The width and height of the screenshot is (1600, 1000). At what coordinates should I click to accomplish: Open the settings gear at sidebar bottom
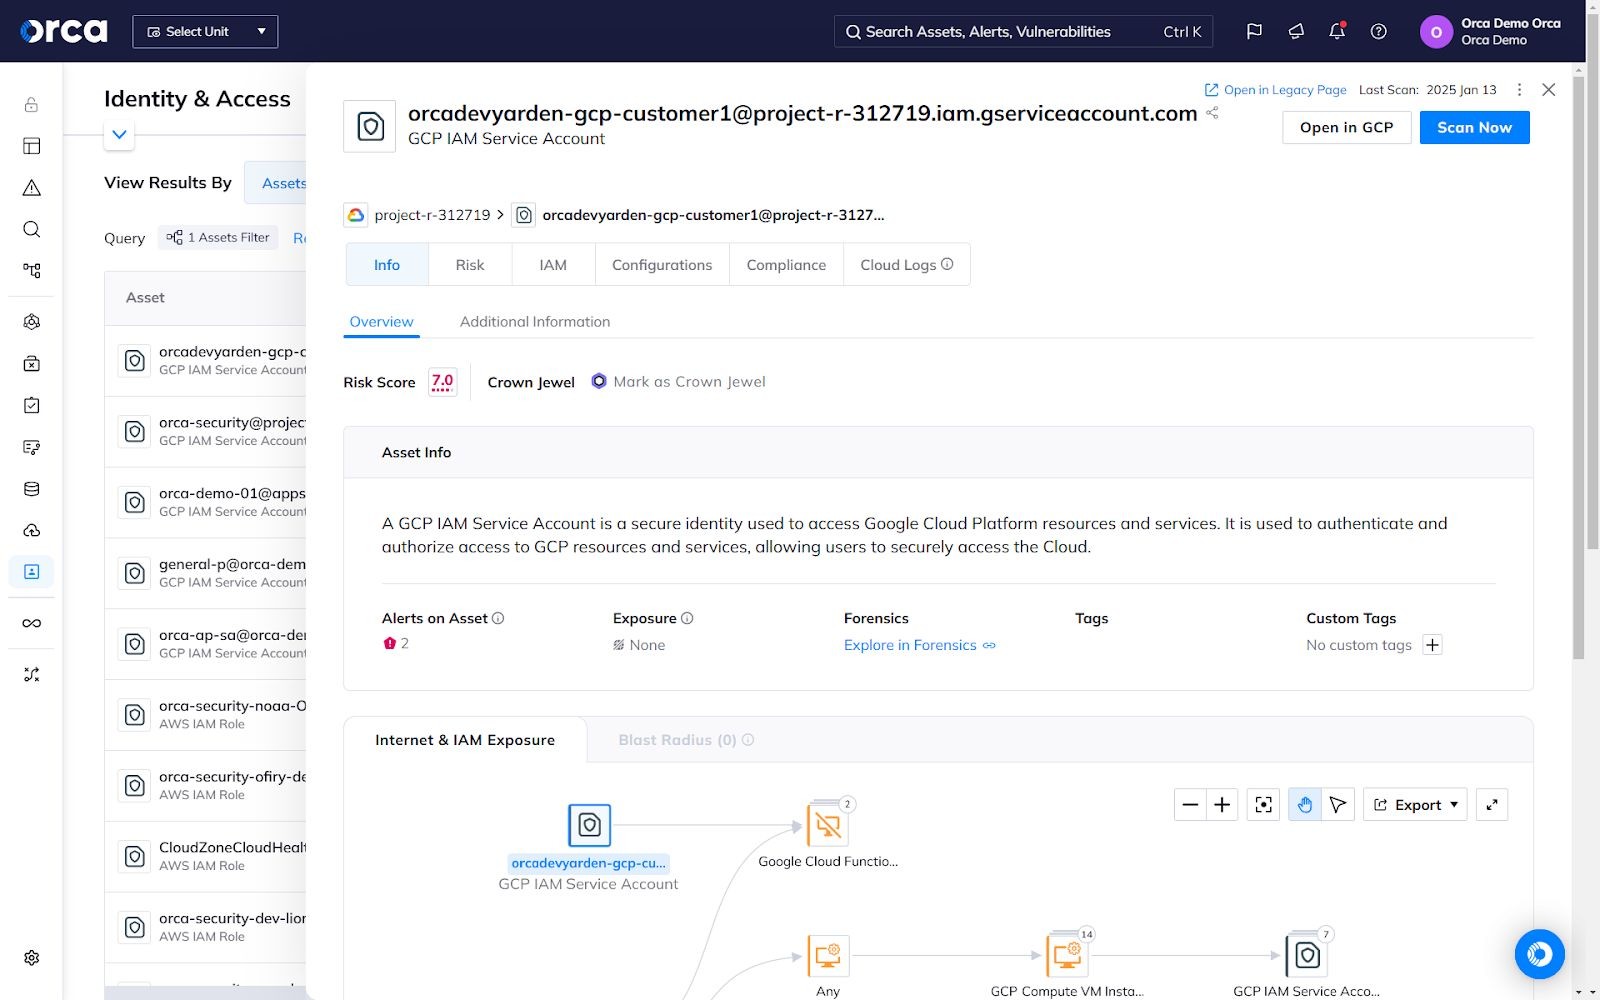31,957
